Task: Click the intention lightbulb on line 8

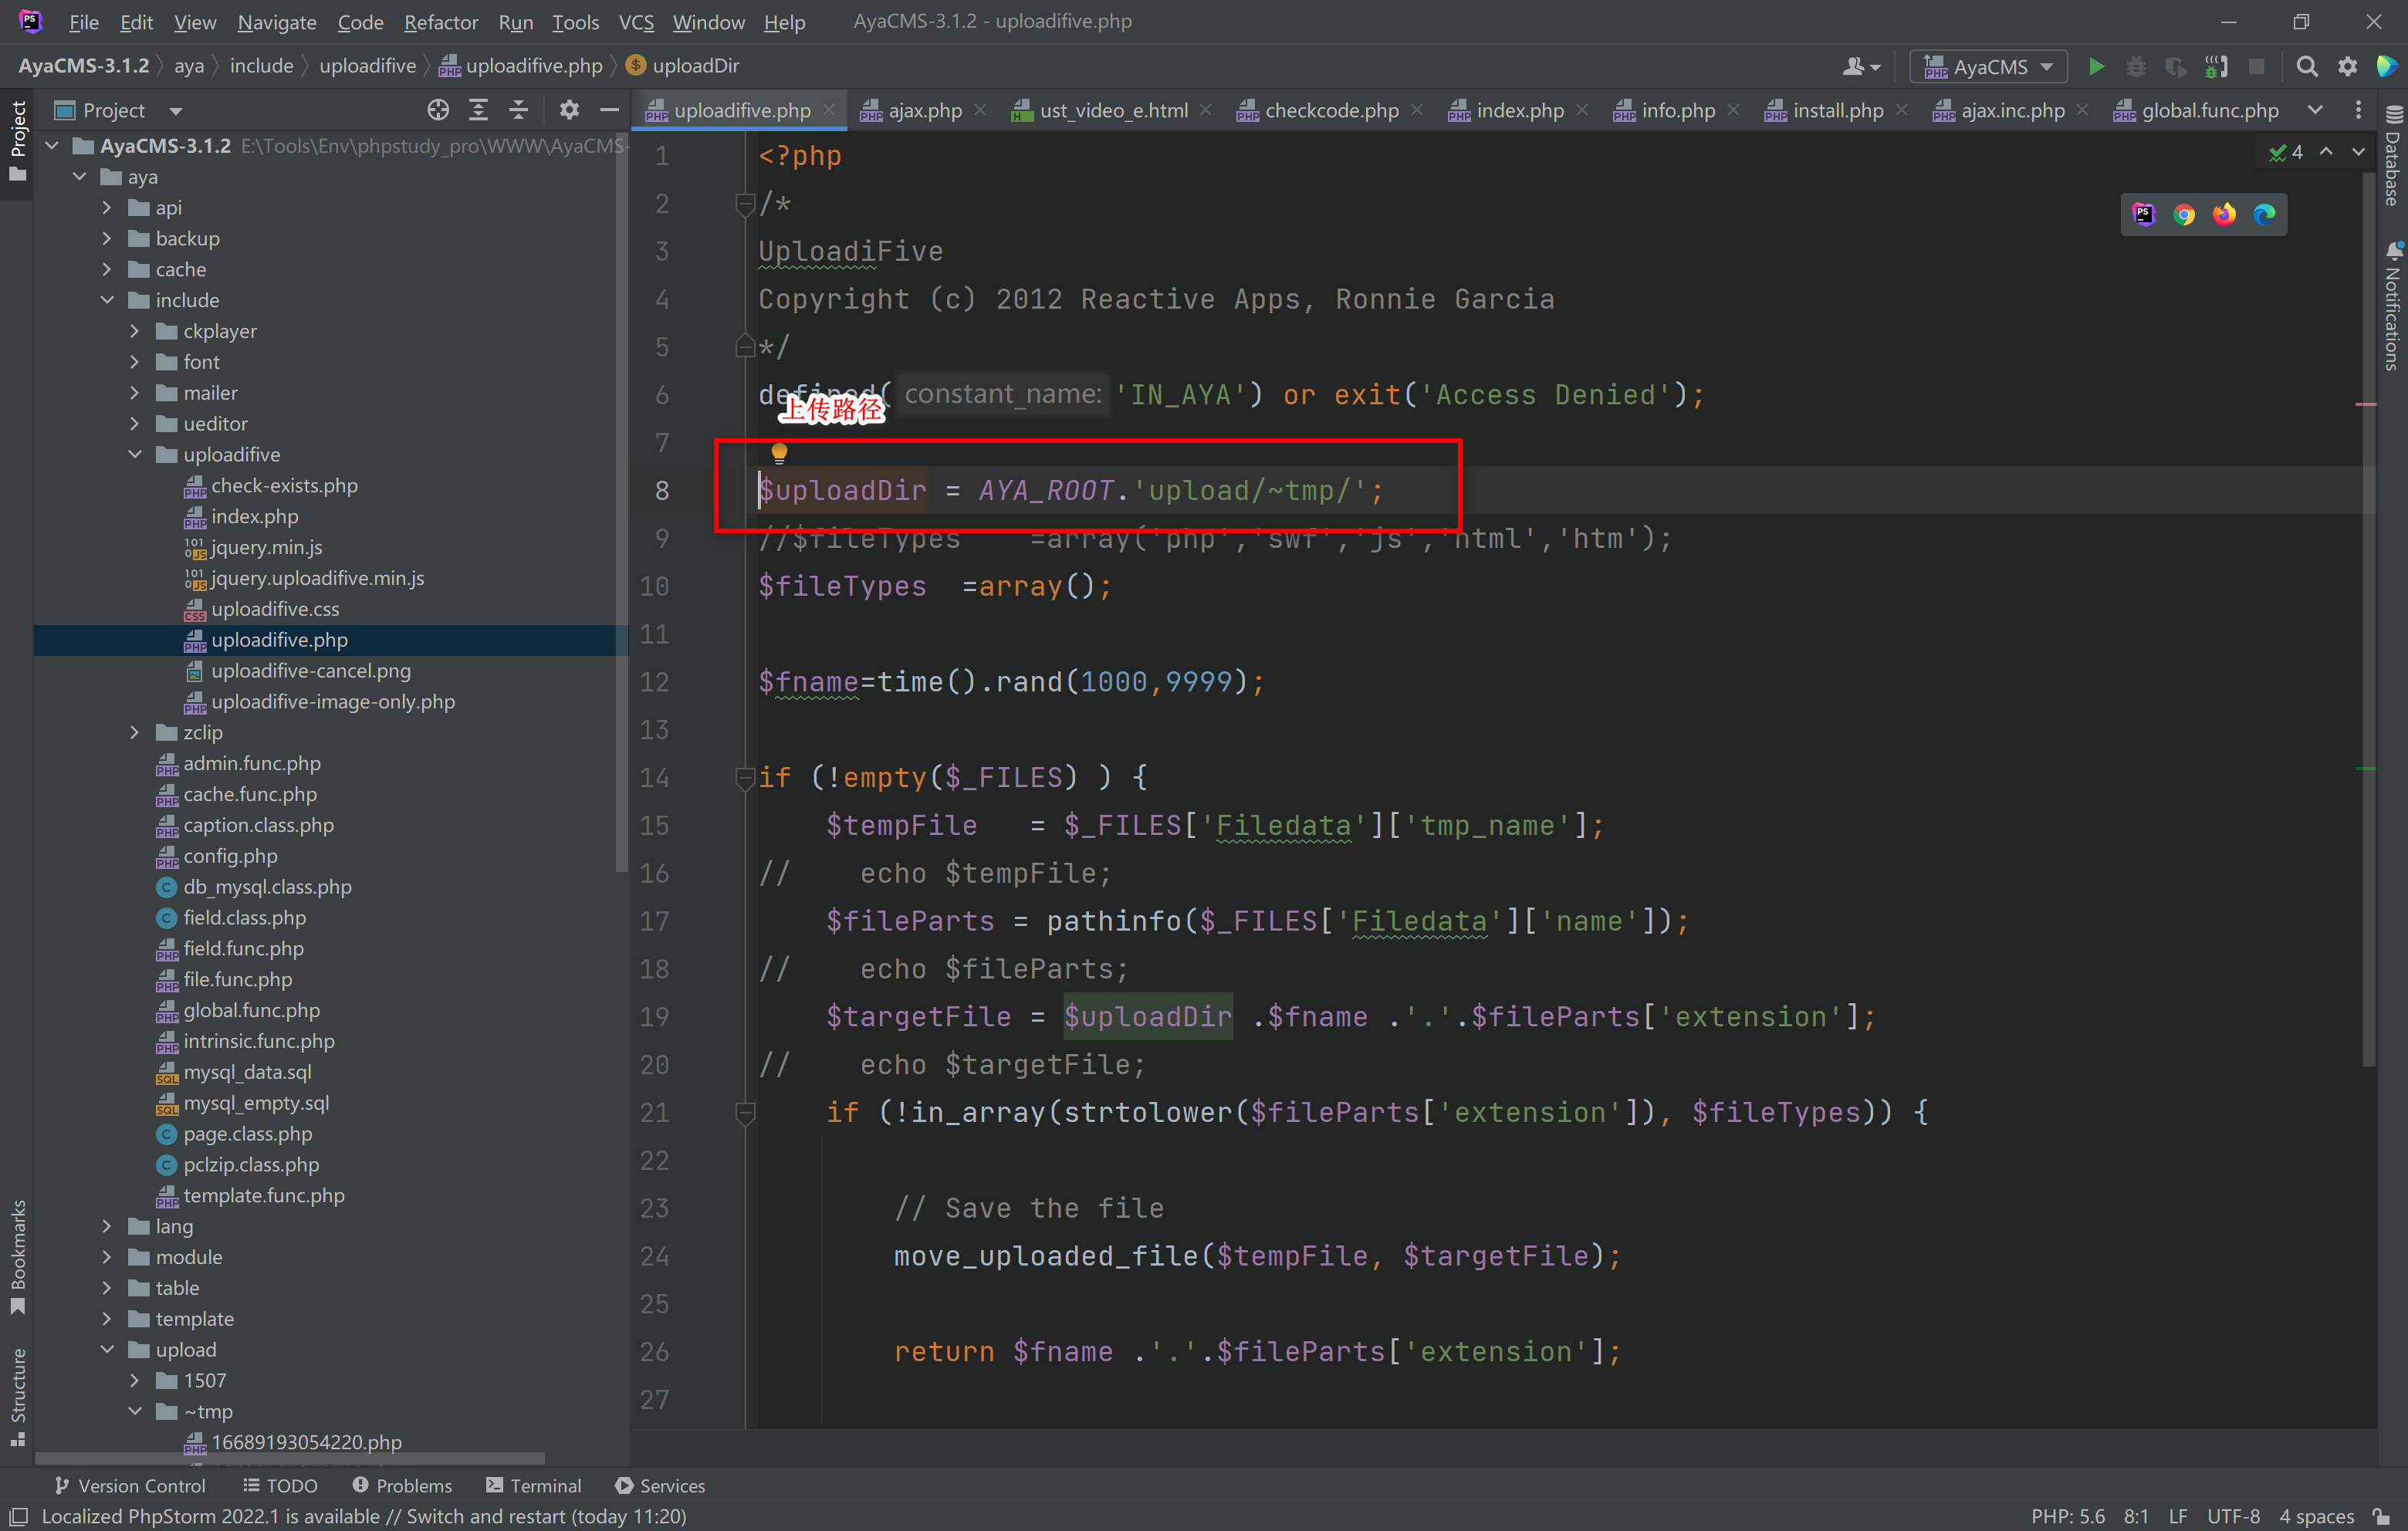Action: pyautogui.click(x=779, y=453)
